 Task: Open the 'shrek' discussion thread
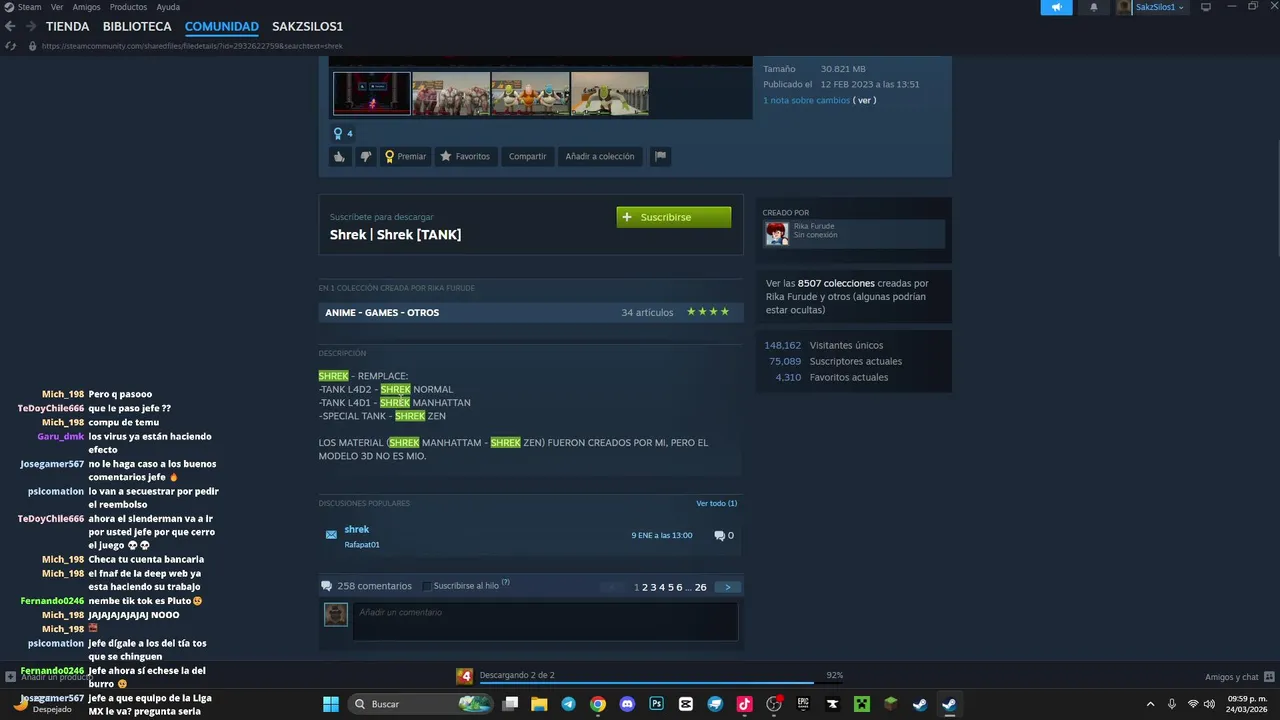[x=357, y=529]
